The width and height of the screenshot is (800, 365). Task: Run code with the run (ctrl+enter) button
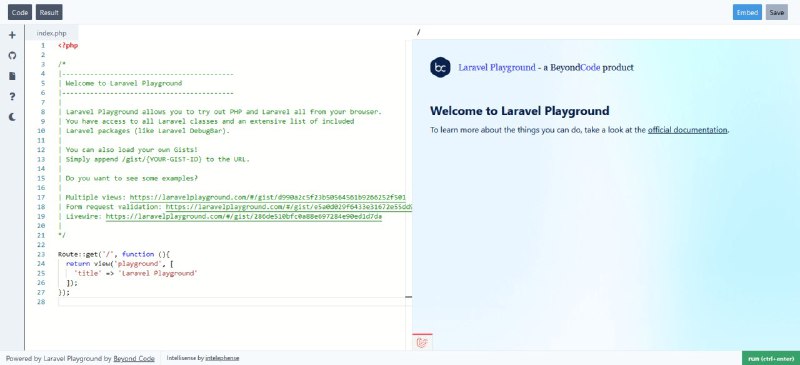tap(771, 358)
